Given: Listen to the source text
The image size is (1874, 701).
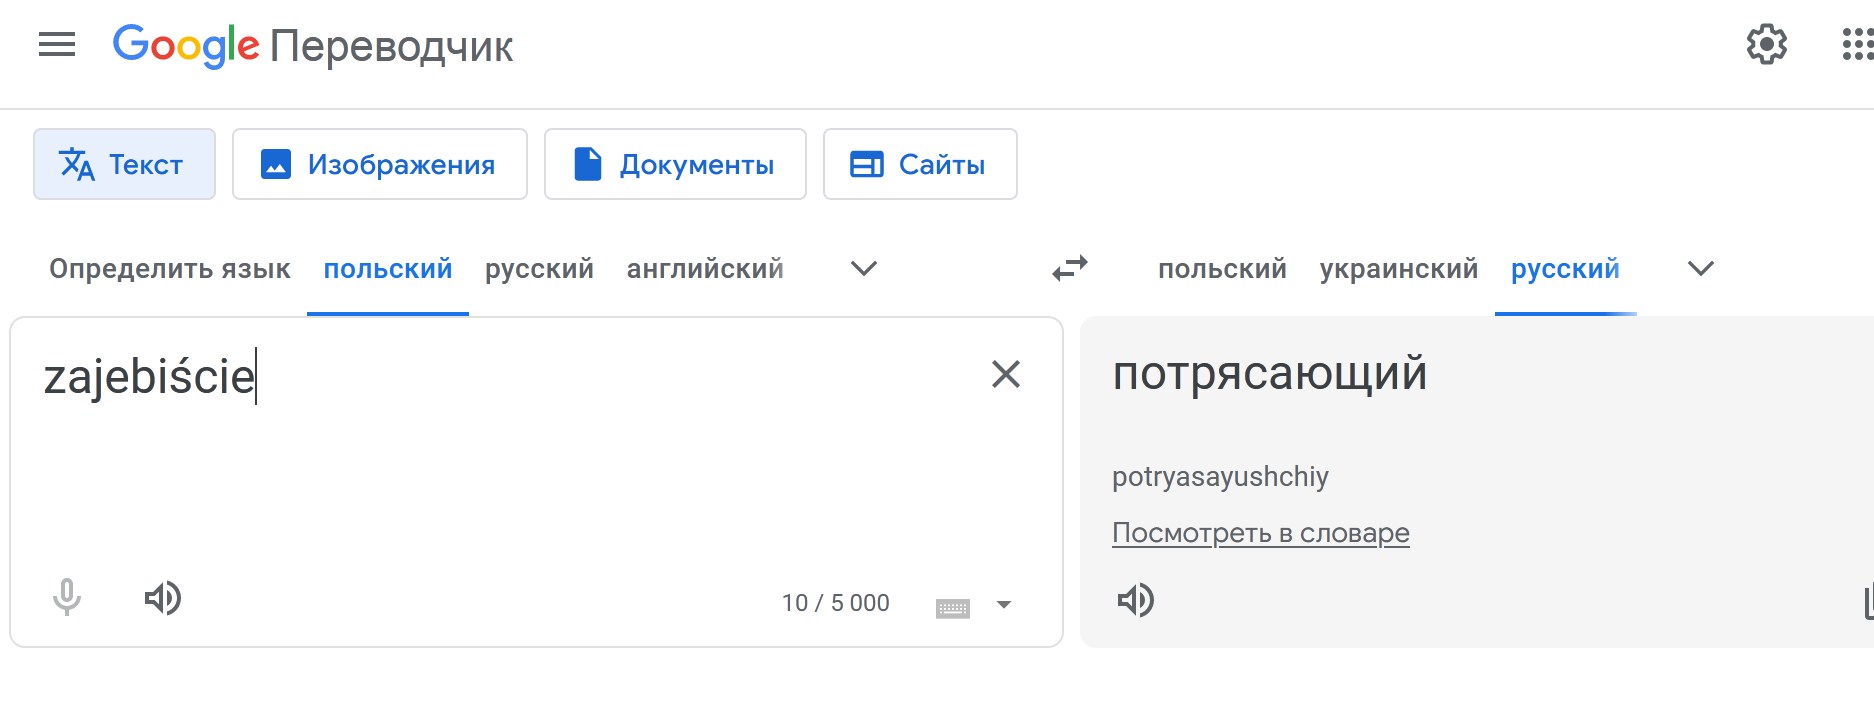Looking at the screenshot, I should point(162,598).
